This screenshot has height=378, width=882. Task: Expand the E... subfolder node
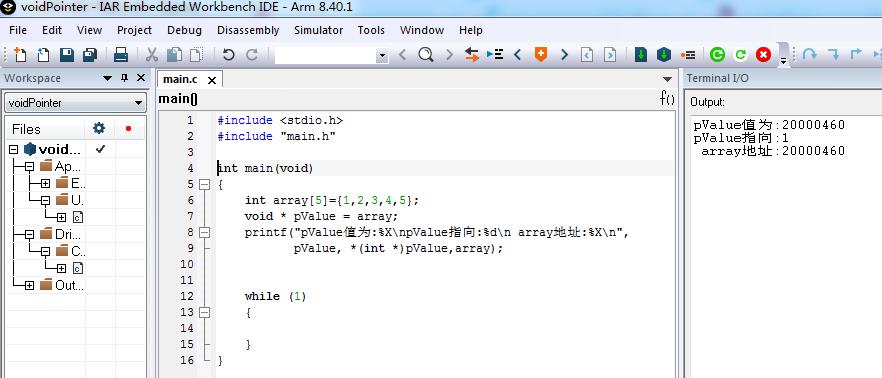[x=46, y=183]
